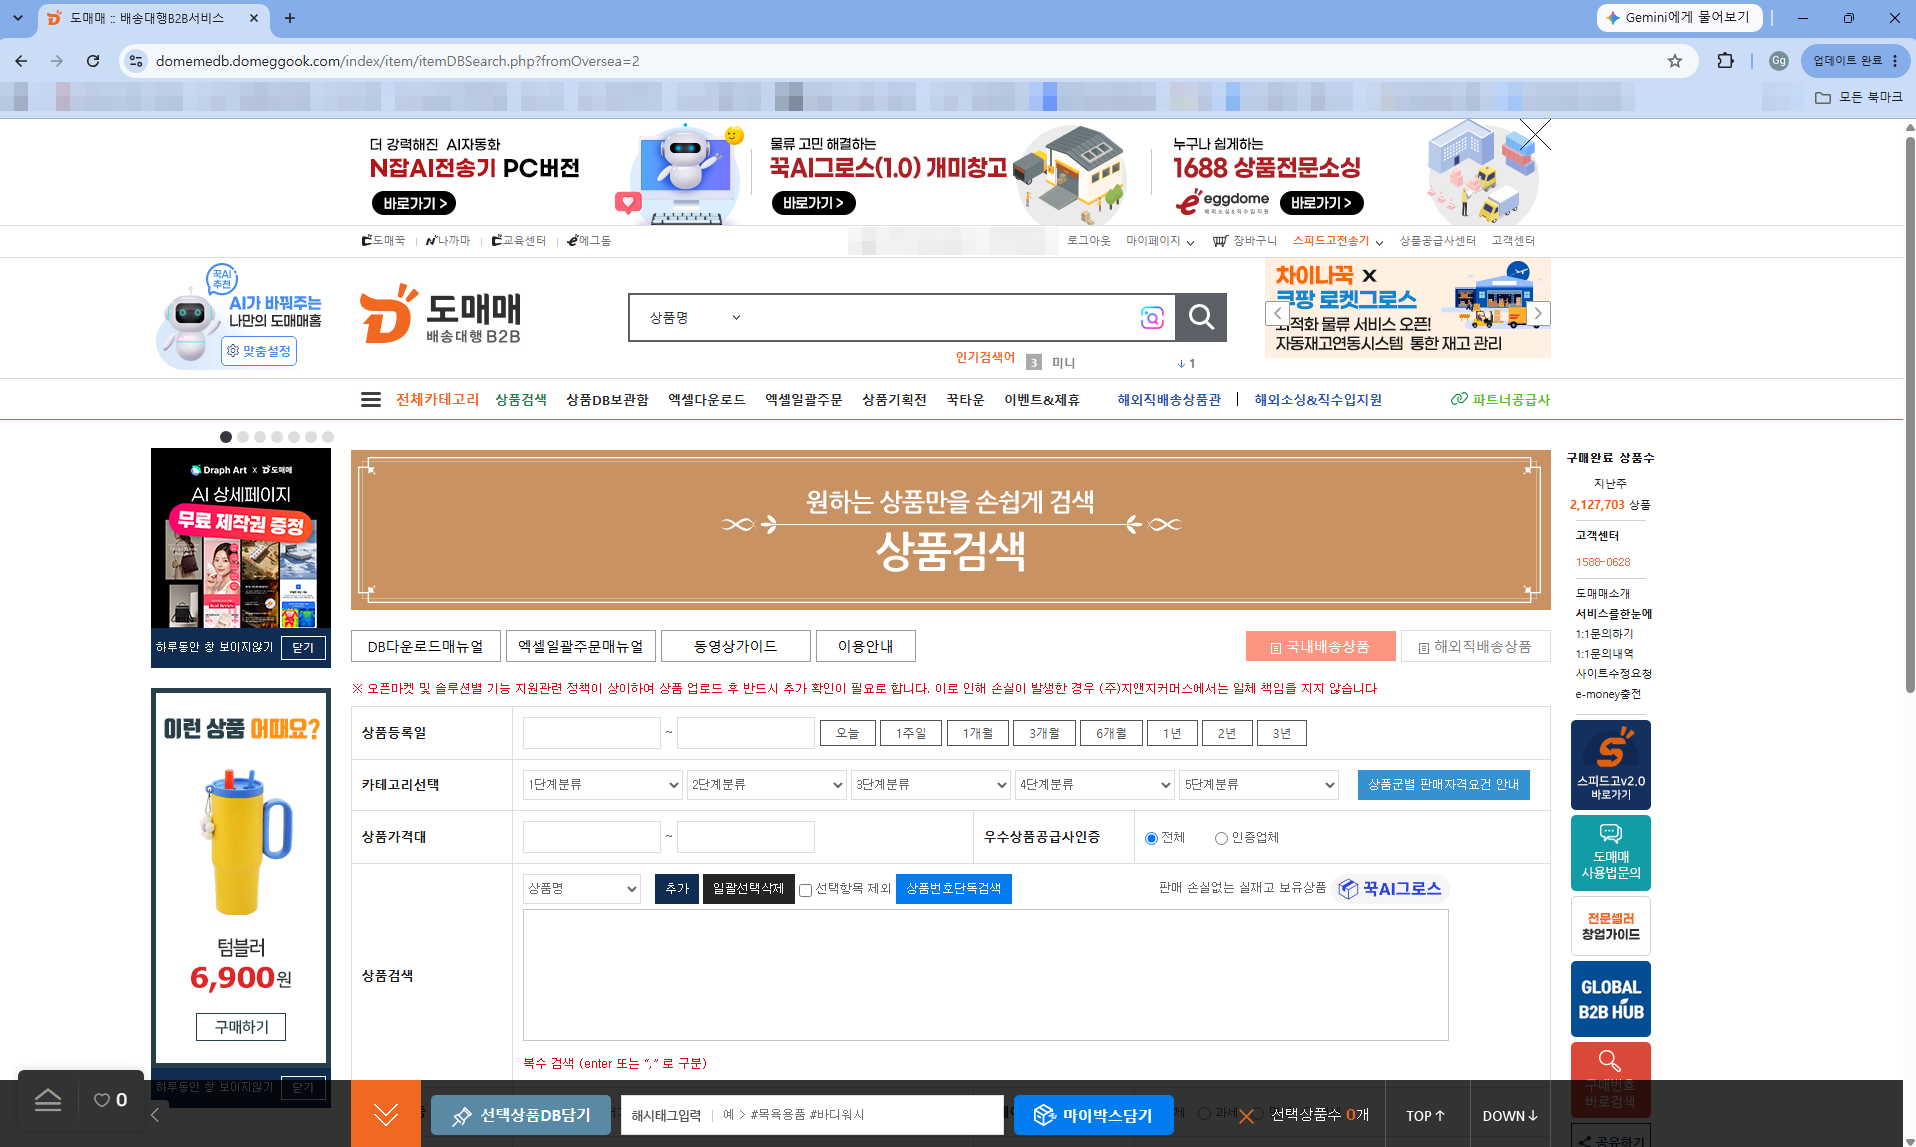The width and height of the screenshot is (1916, 1147).
Task: Open 스피드고v2.0 바로가기 icon
Action: [1610, 764]
